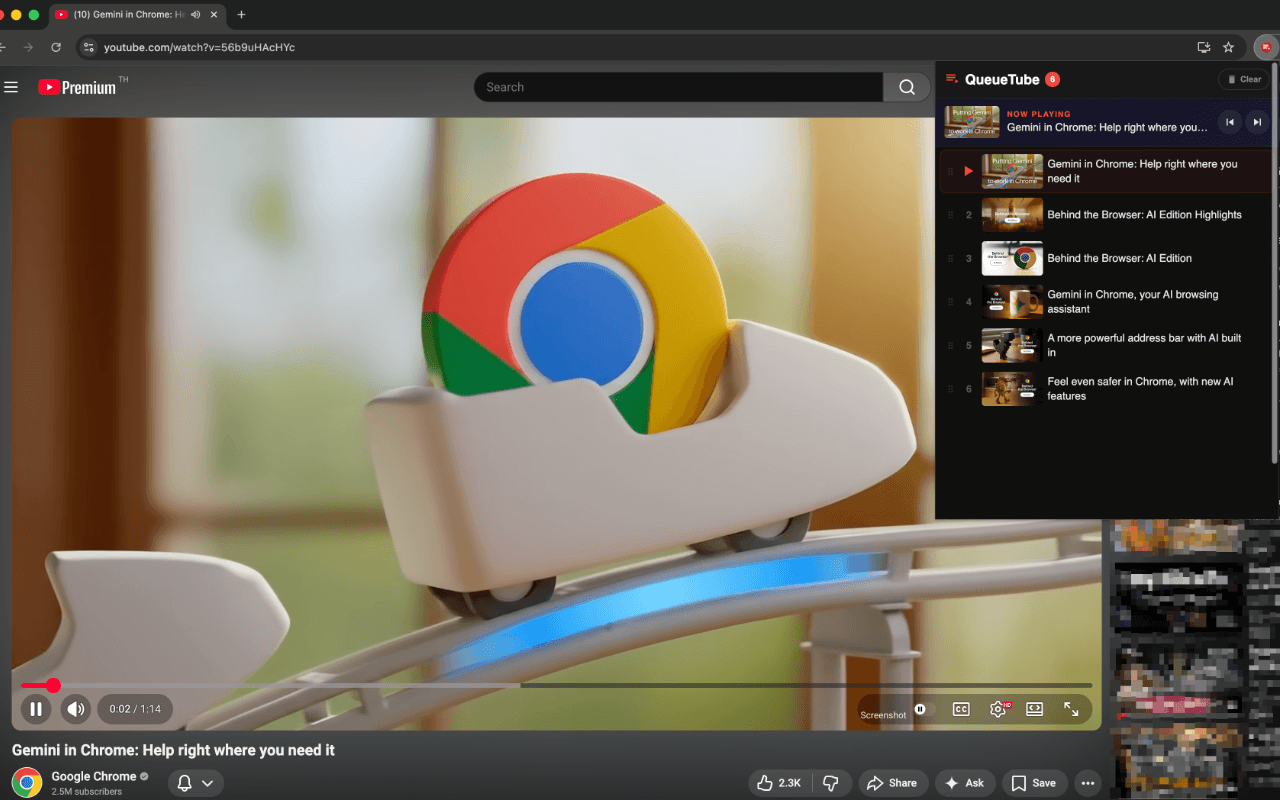Screen dimensions: 1280x800
Task: Click the Ask button under the video
Action: click(965, 783)
